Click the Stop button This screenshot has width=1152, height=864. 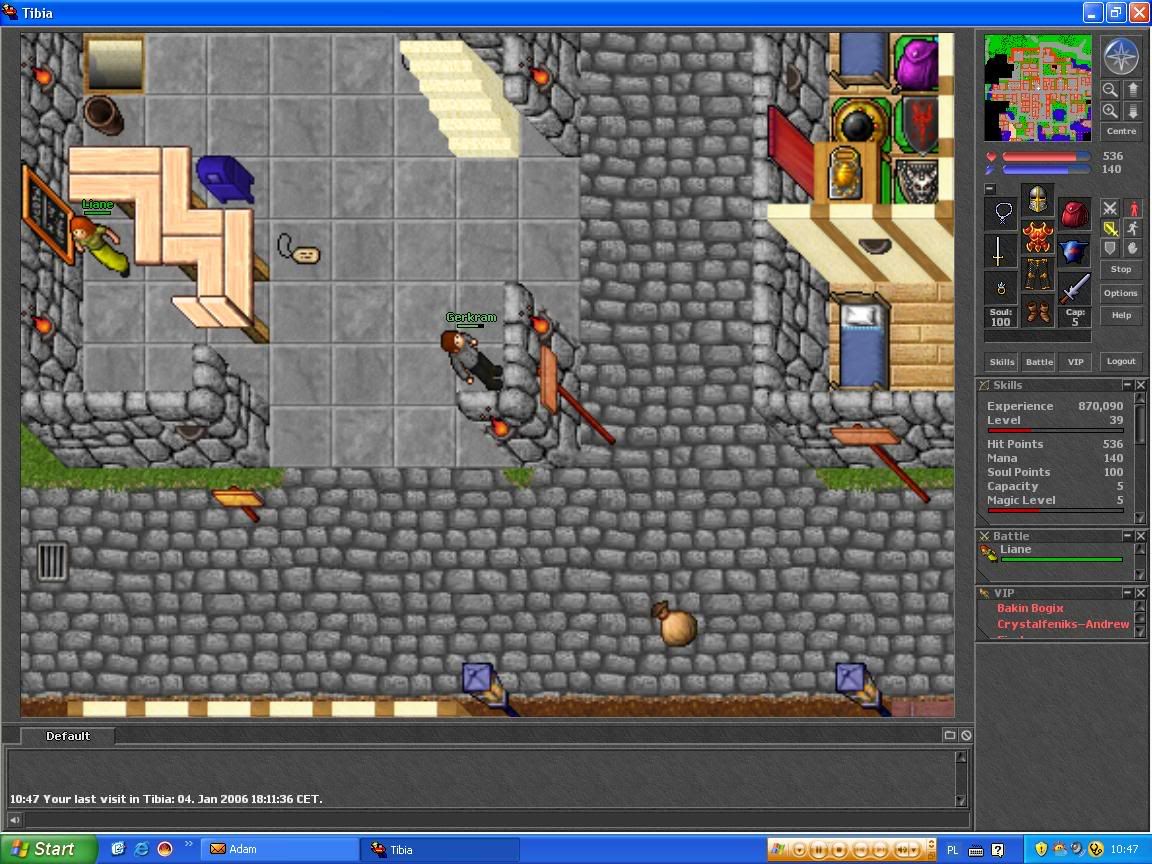(x=1121, y=270)
